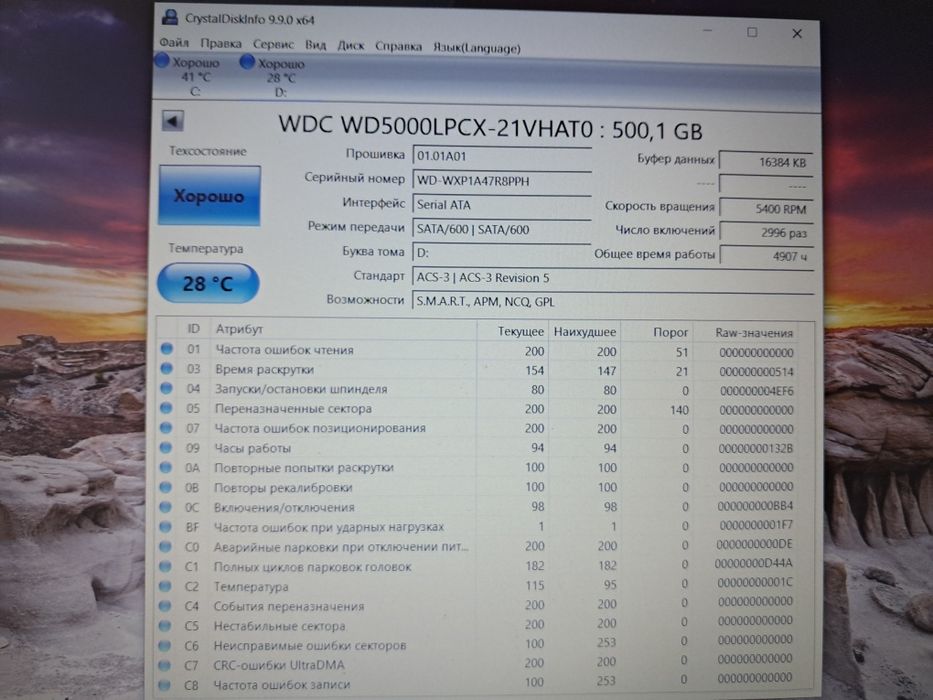933x700 pixels.
Task: Click the Raw-значения column header
Action: pos(754,333)
